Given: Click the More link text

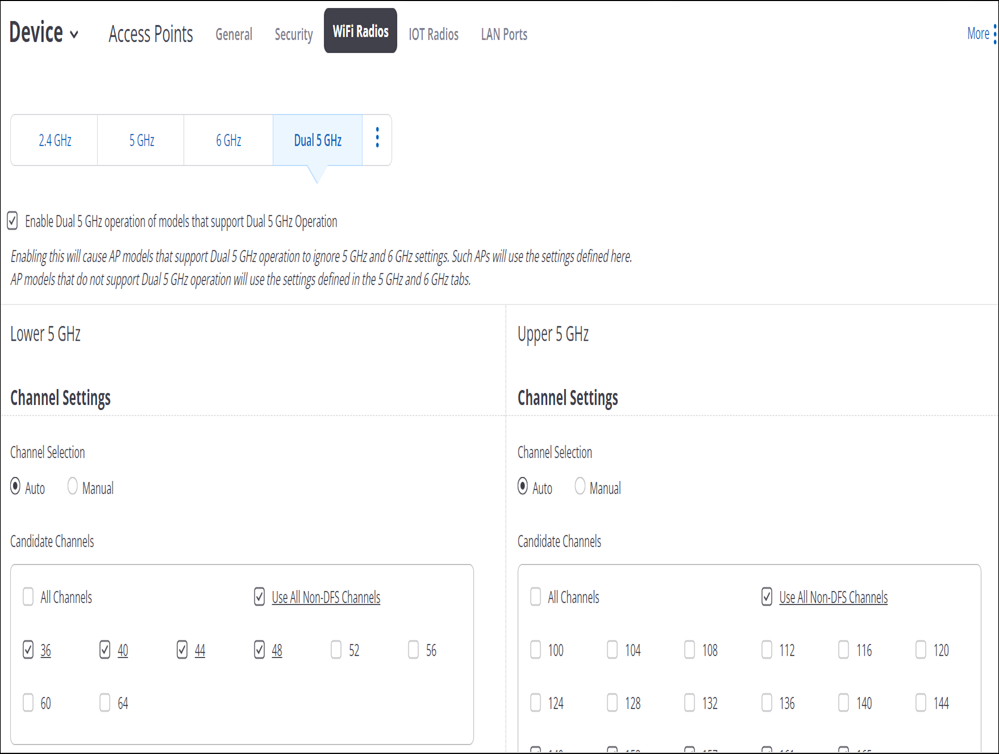Looking at the screenshot, I should [x=978, y=34].
